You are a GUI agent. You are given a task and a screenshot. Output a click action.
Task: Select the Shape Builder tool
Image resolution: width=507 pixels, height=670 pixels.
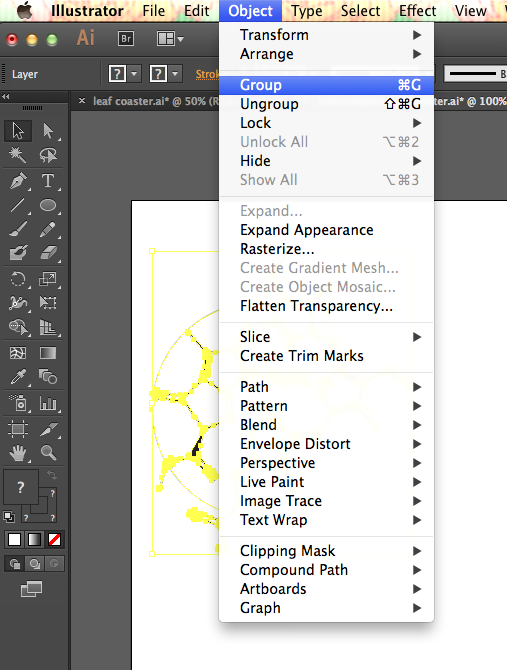tap(18, 327)
